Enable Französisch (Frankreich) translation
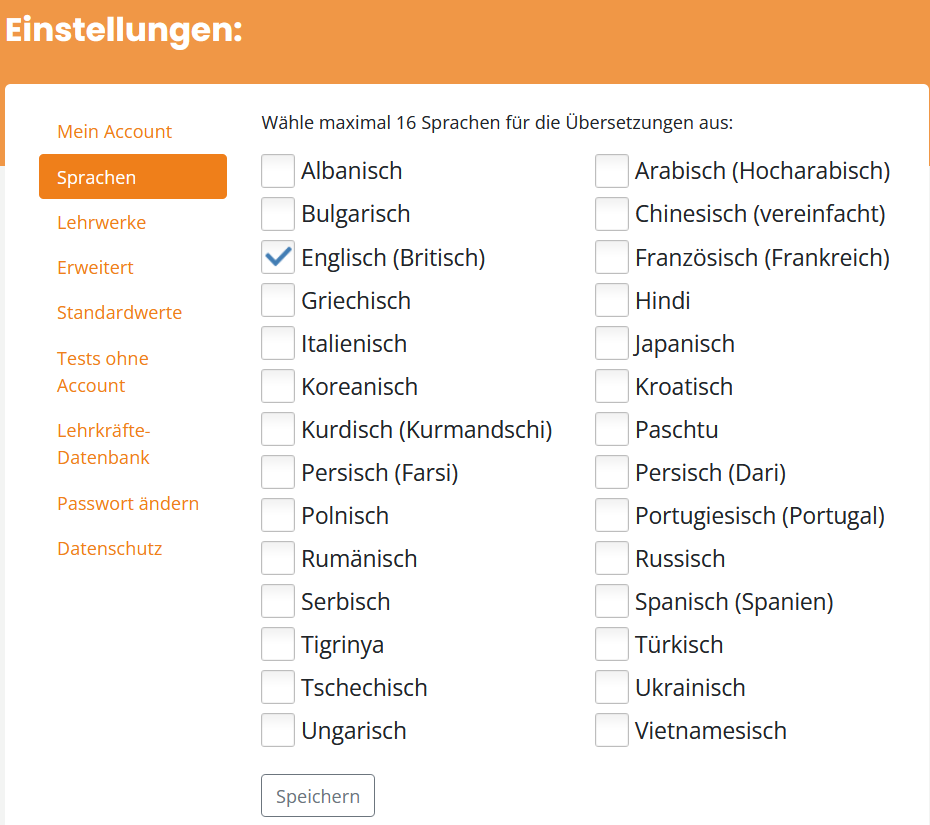This screenshot has height=825, width=930. [611, 257]
